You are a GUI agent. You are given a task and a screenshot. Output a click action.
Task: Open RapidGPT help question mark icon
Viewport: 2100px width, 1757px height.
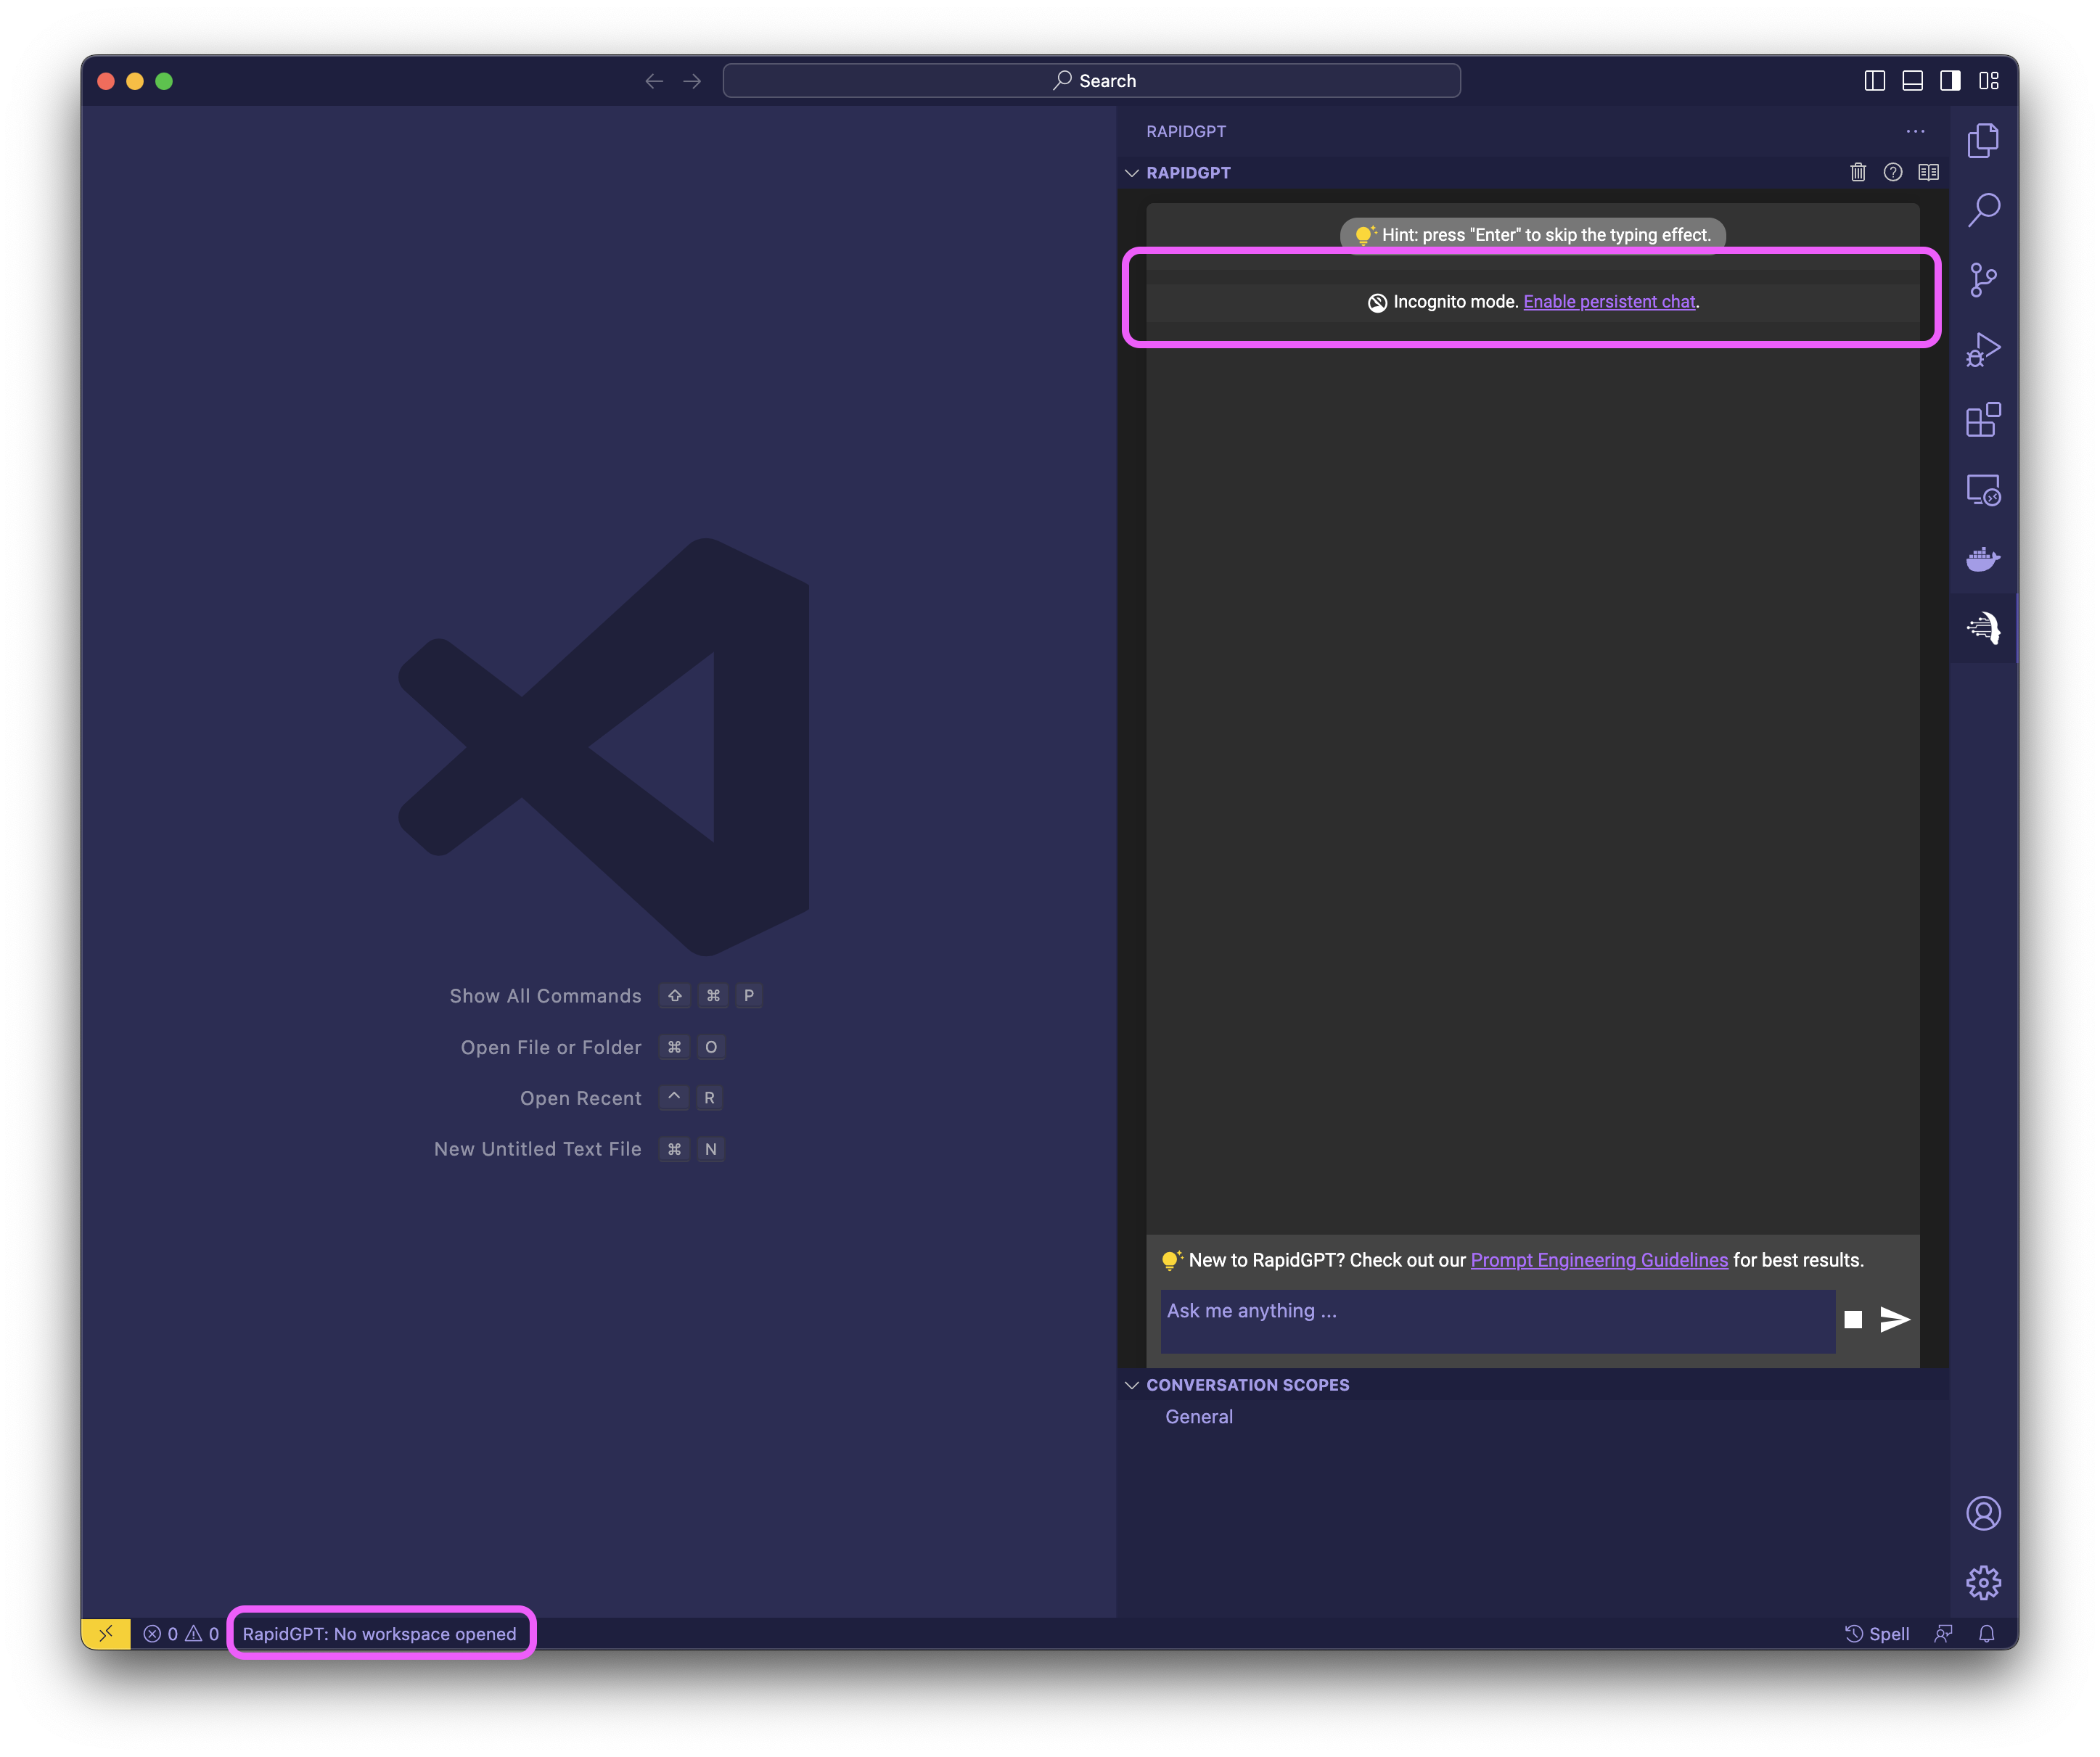pyautogui.click(x=1893, y=172)
